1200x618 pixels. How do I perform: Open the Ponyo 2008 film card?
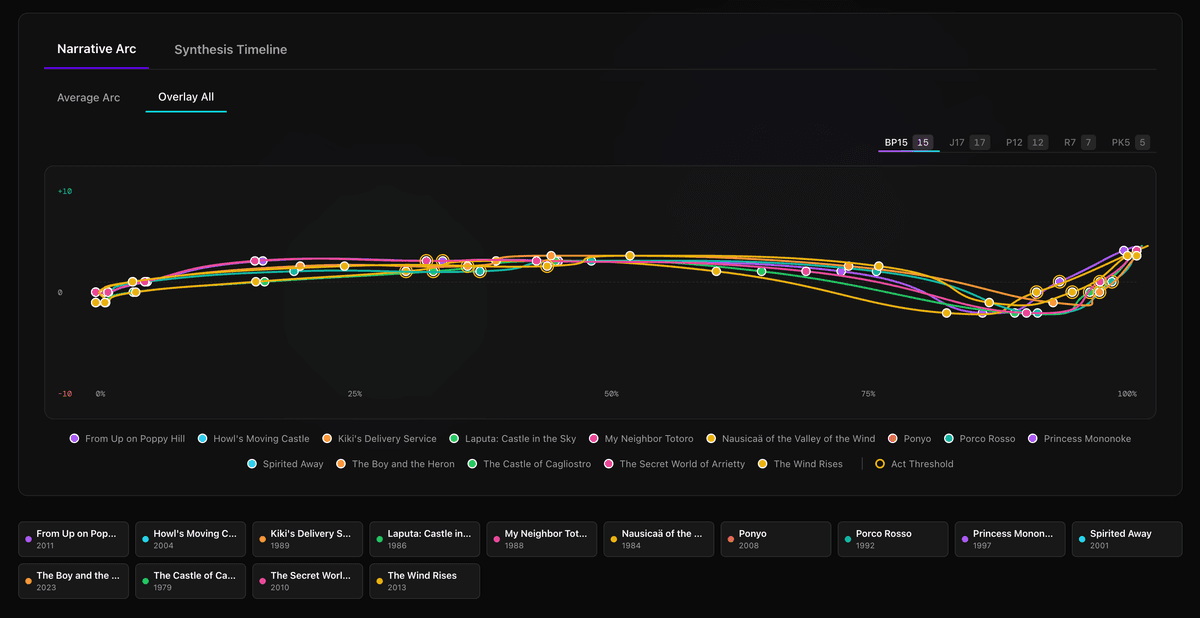[775, 539]
